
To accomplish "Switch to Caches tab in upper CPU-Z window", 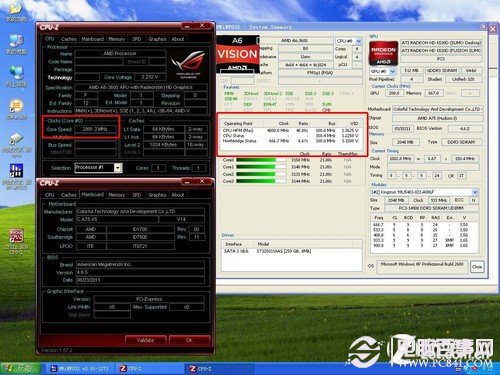I will [69, 39].
